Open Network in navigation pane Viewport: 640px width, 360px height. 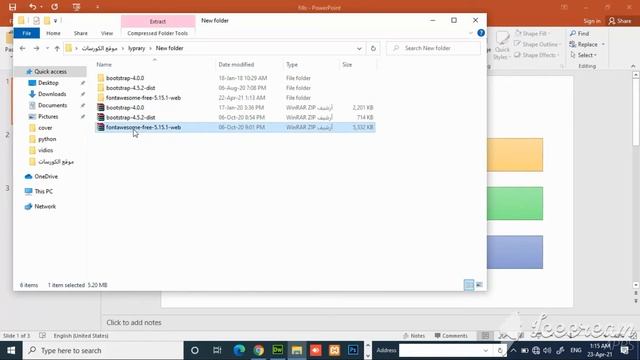pyautogui.click(x=45, y=207)
